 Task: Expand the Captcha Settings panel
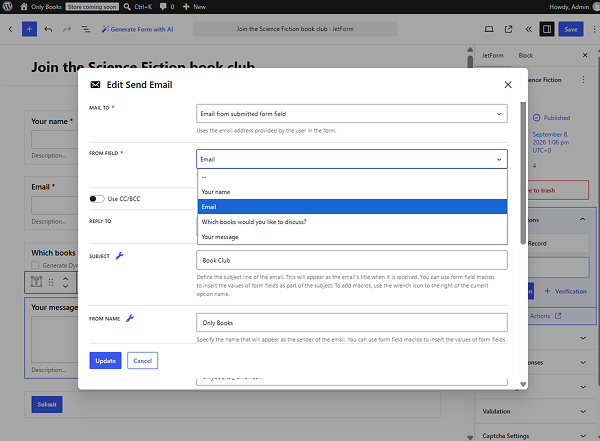[535, 436]
